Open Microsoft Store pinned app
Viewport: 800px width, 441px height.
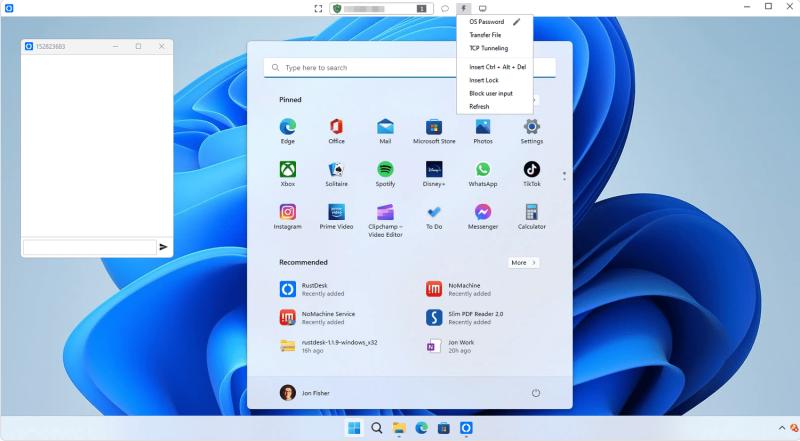434,131
